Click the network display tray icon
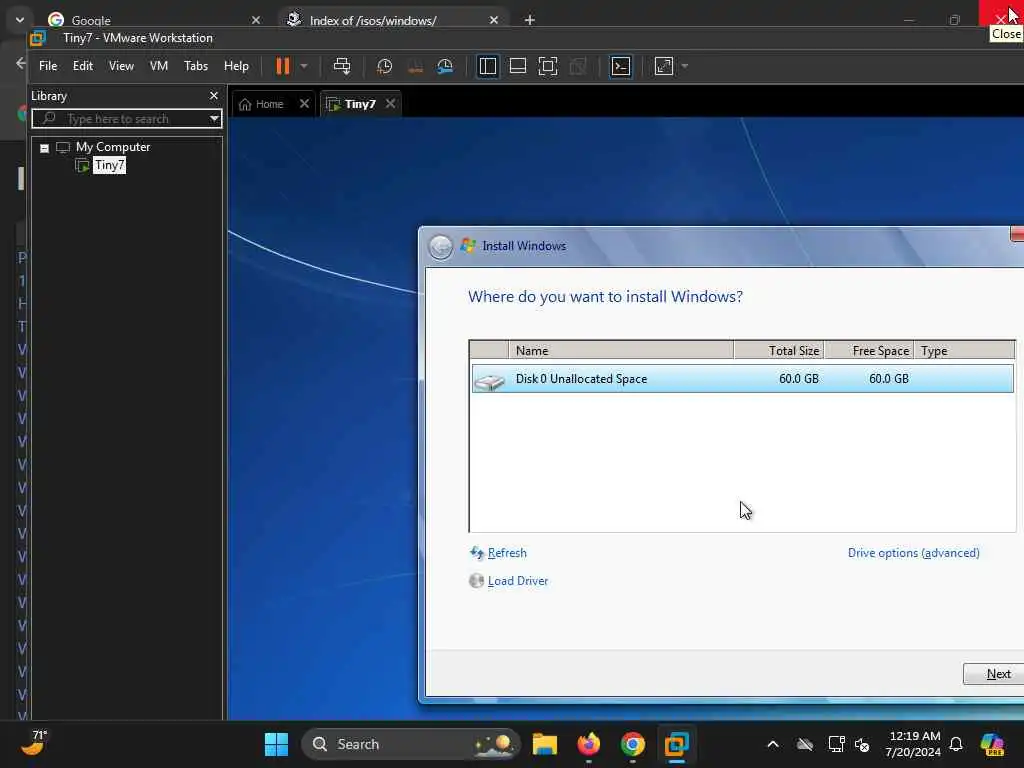 [836, 744]
